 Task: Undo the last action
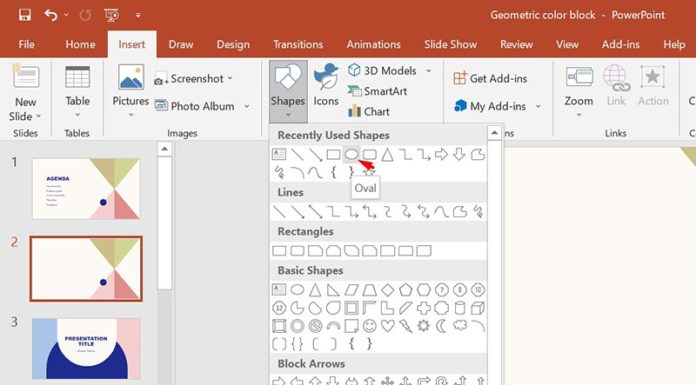pyautogui.click(x=51, y=15)
